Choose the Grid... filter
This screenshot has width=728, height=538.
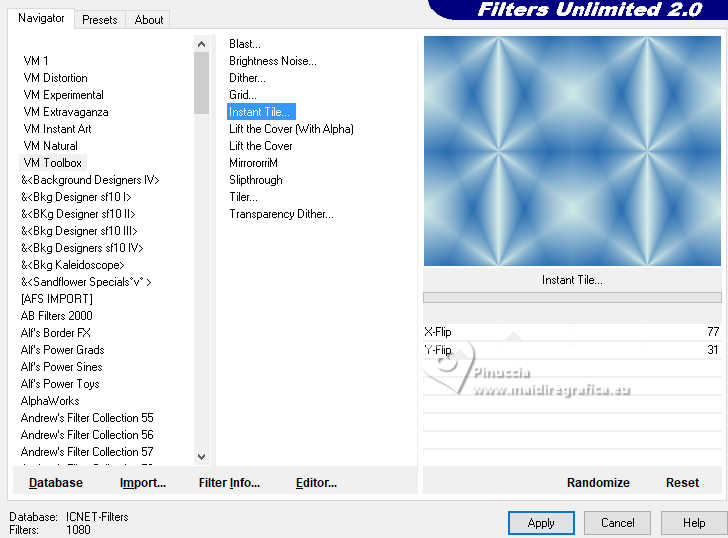[242, 95]
